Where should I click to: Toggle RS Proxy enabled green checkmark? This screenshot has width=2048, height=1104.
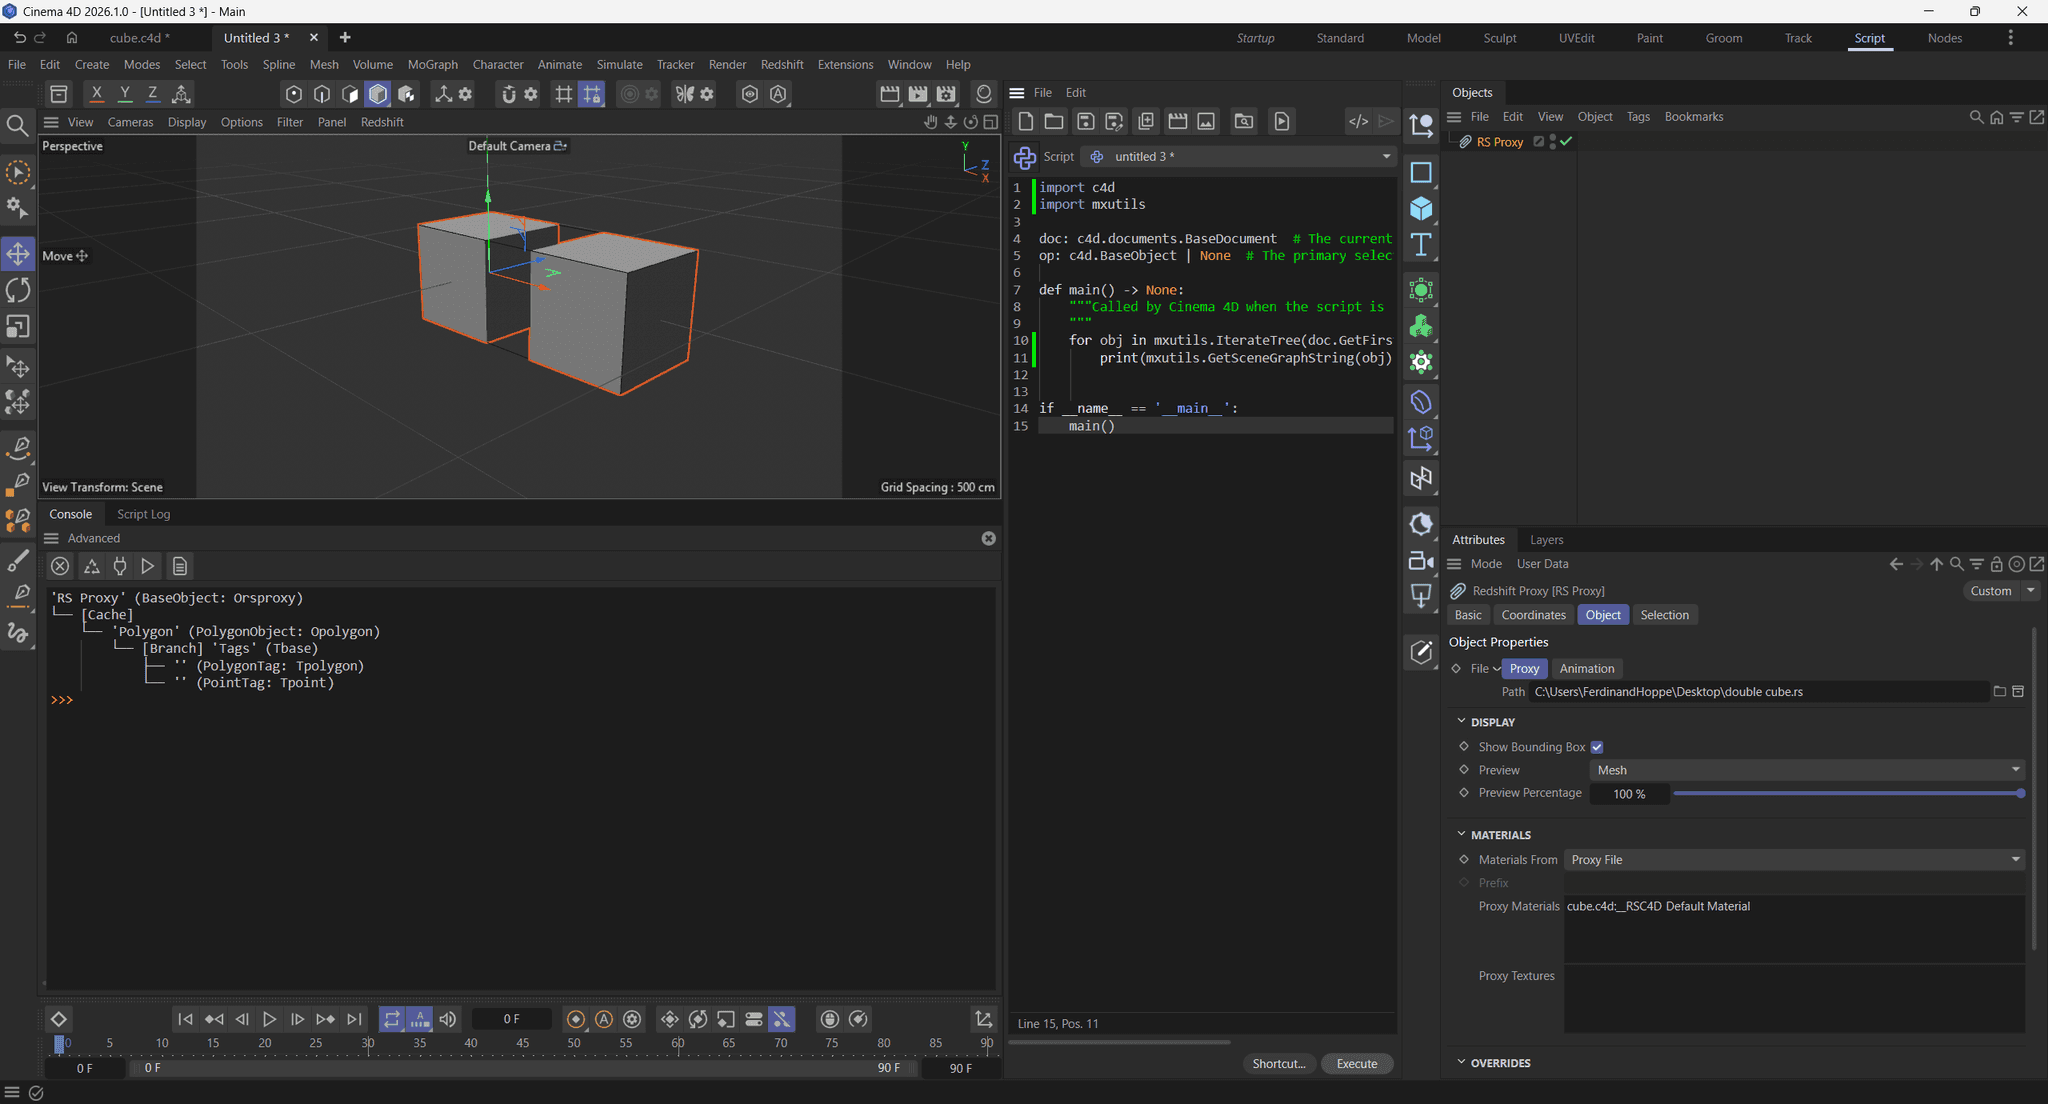[x=1566, y=142]
